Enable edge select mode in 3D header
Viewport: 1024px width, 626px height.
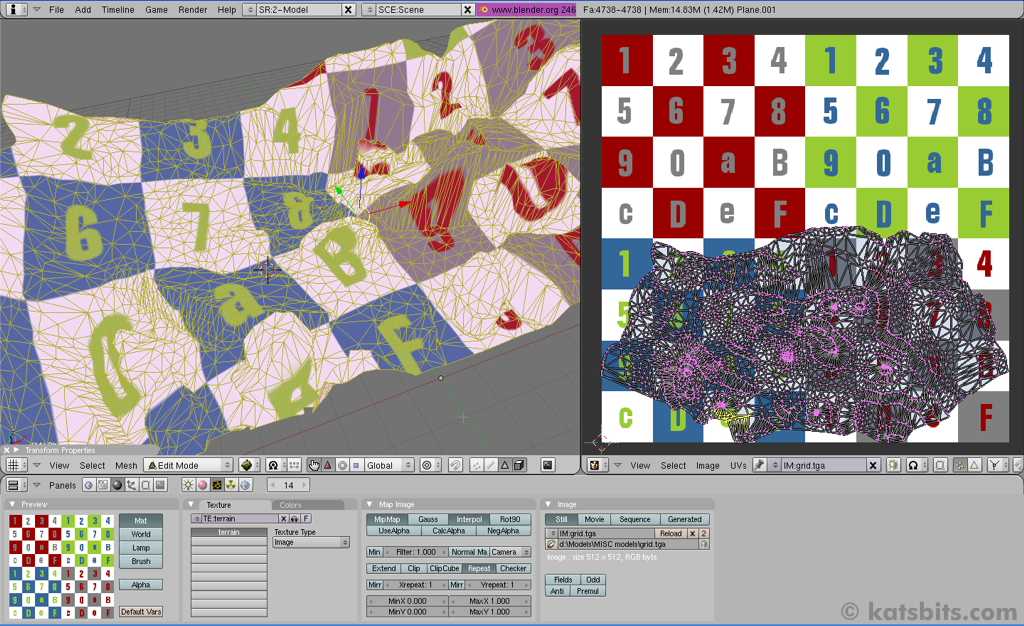click(491, 465)
